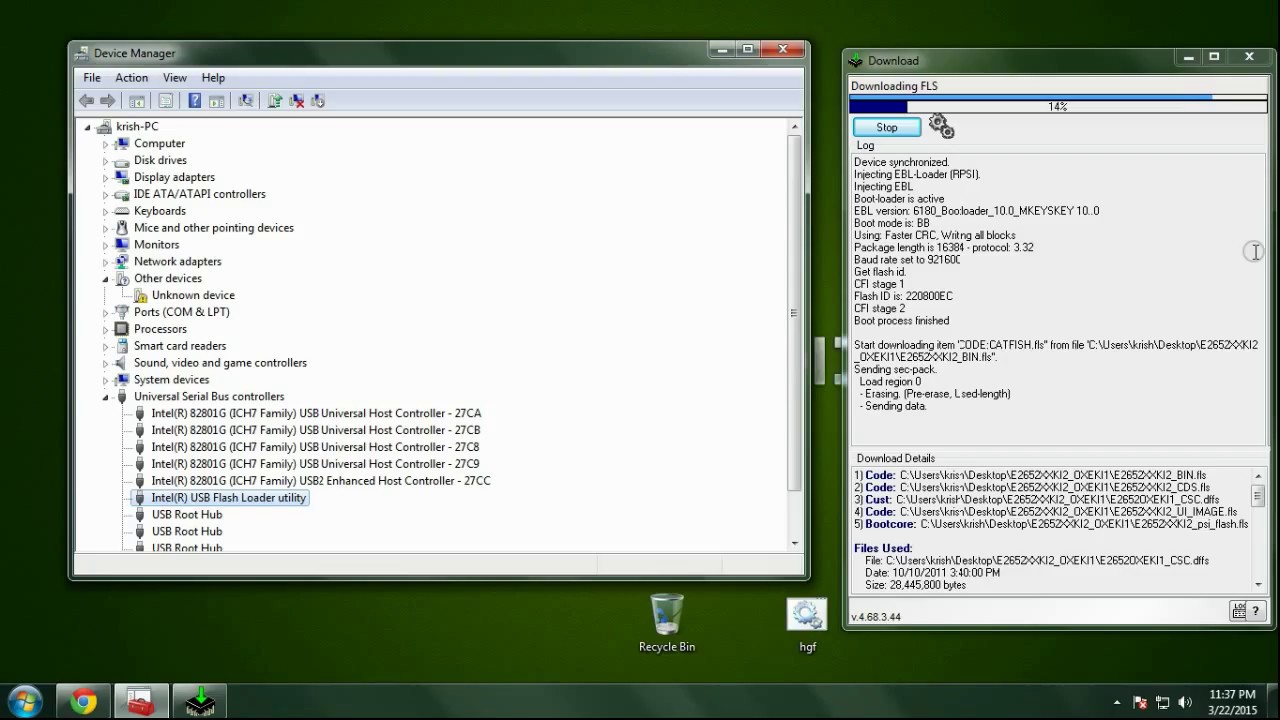The width and height of the screenshot is (1280, 720).
Task: Toggle the Show/Hide Action Pane toolbar icon
Action: (x=216, y=101)
